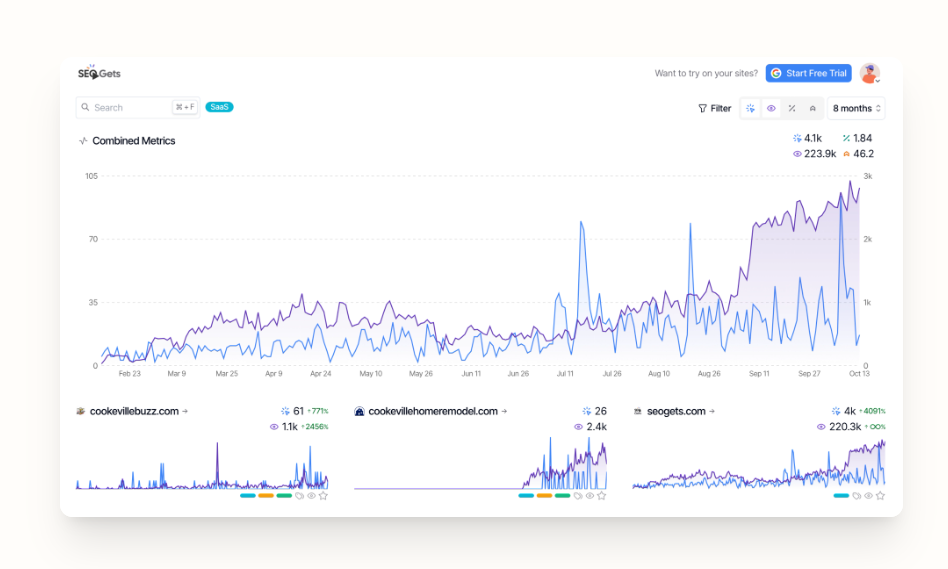
Task: Click the cookevillebuzz.com sparkline chart
Action: click(202, 464)
